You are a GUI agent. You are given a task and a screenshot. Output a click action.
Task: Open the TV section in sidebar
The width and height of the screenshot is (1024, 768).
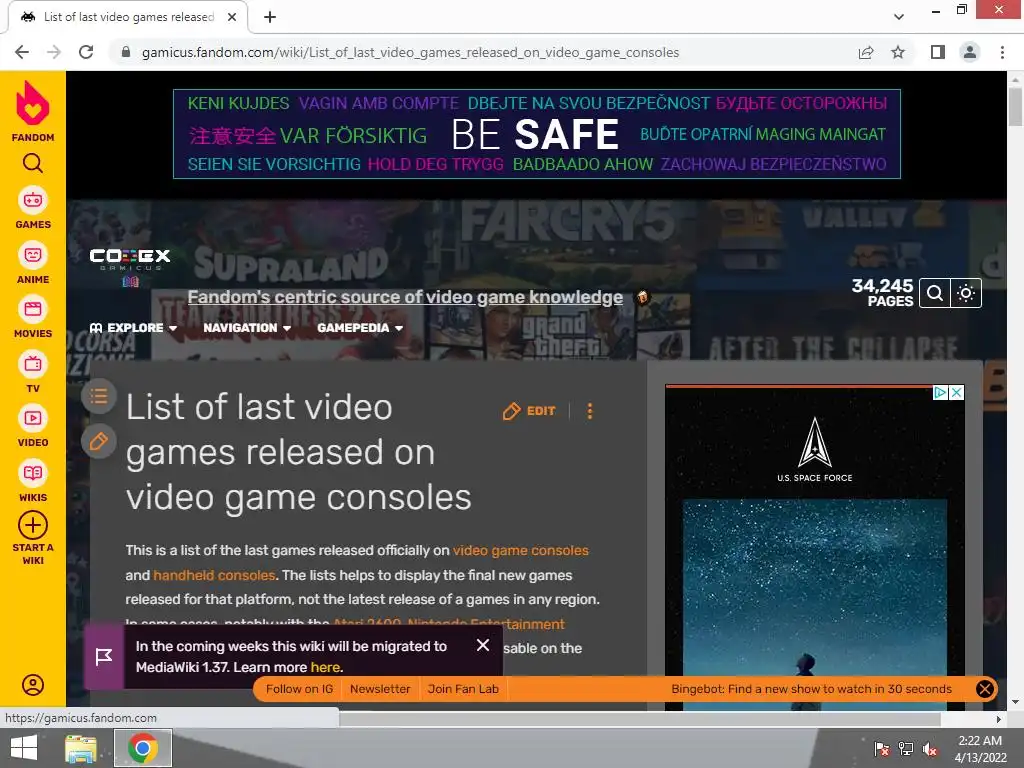33,373
